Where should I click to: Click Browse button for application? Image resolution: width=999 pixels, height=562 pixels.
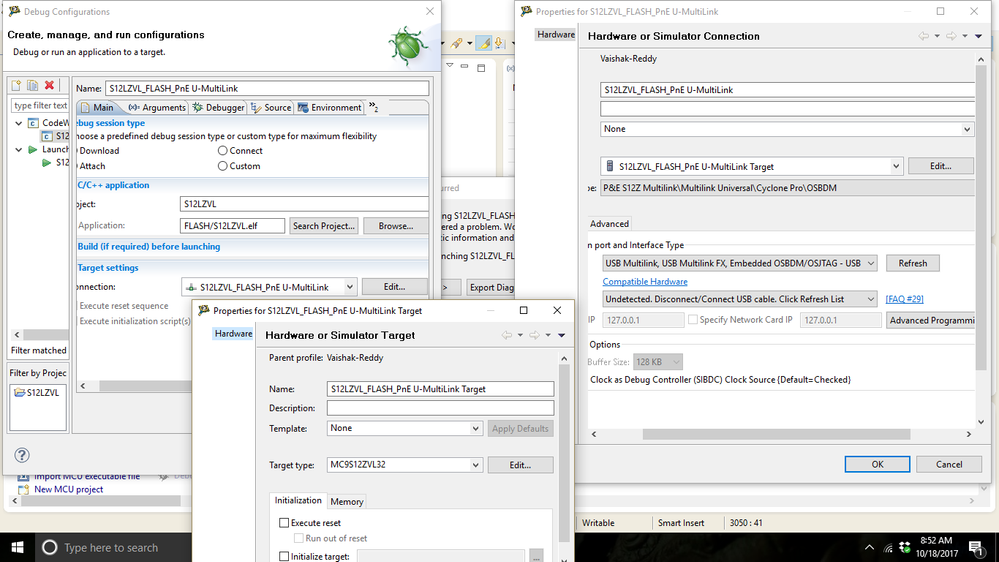point(396,226)
